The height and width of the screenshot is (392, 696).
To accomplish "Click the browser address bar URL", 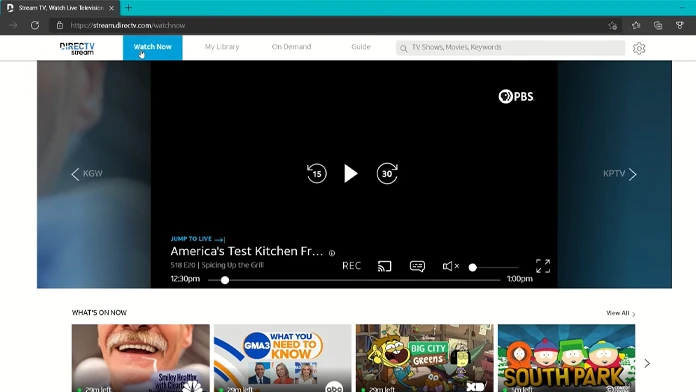I will pyautogui.click(x=128, y=25).
